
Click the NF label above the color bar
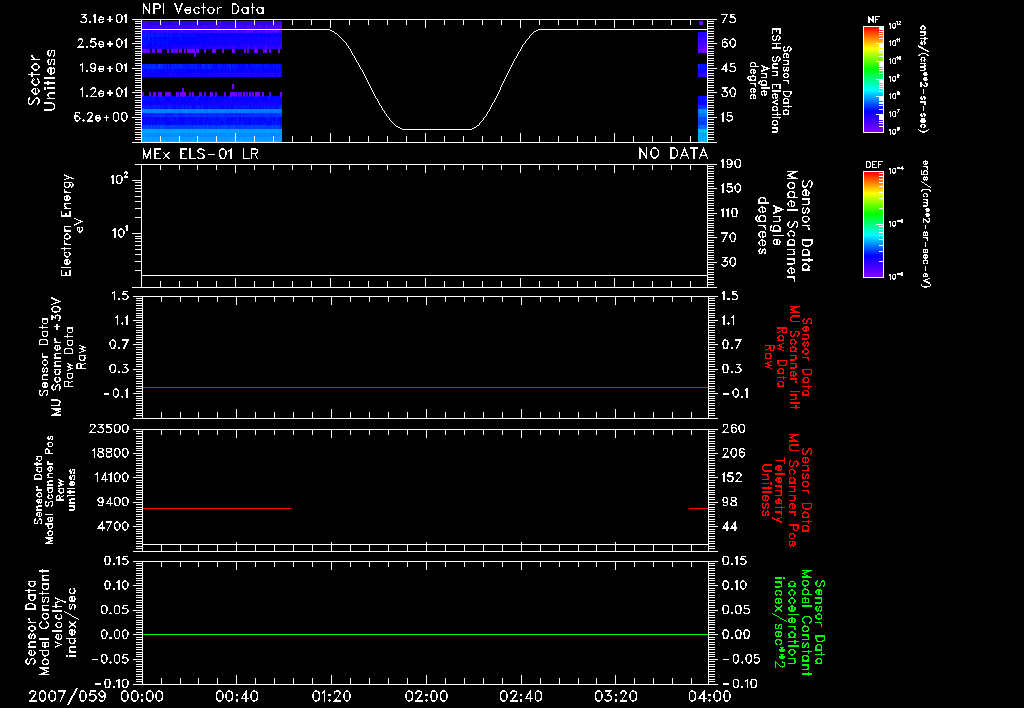click(x=873, y=20)
